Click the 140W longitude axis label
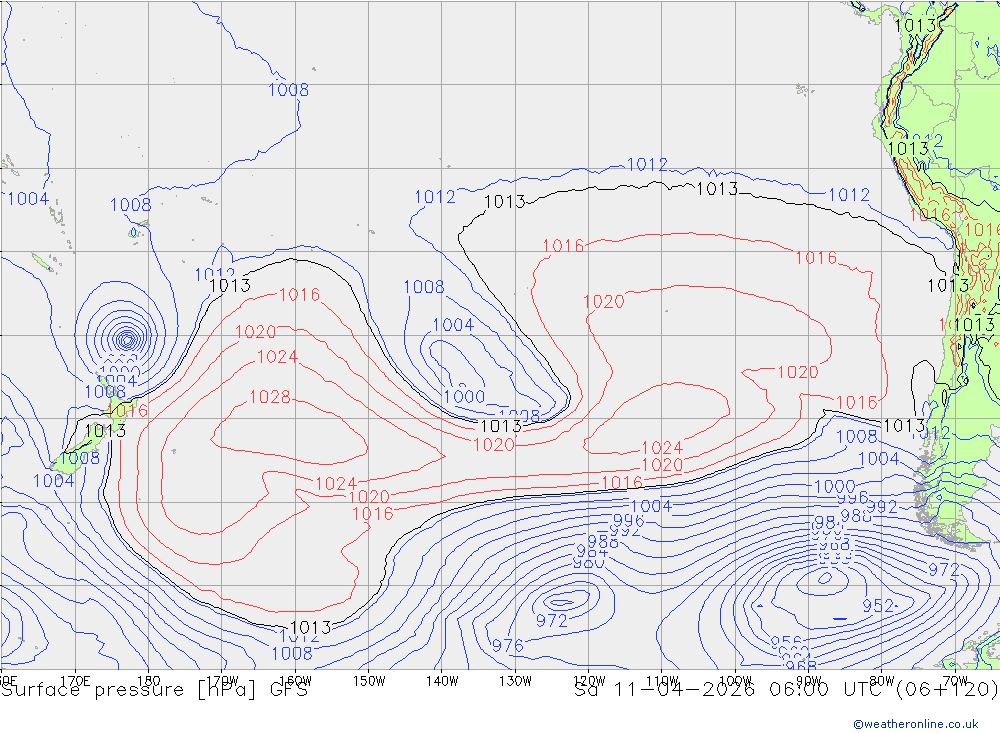The width and height of the screenshot is (1000, 733). point(441,681)
